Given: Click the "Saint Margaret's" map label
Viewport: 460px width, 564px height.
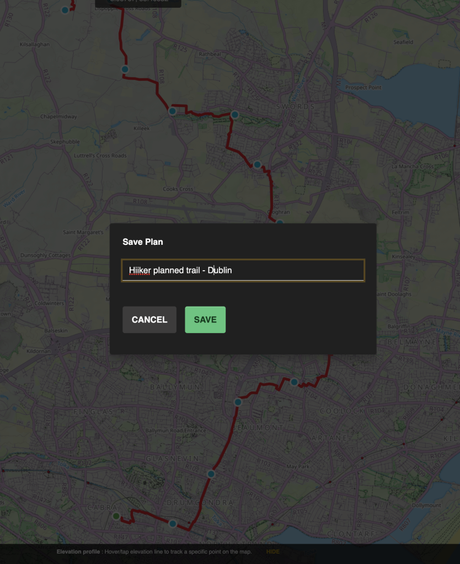Looking at the screenshot, I should pos(83,232).
